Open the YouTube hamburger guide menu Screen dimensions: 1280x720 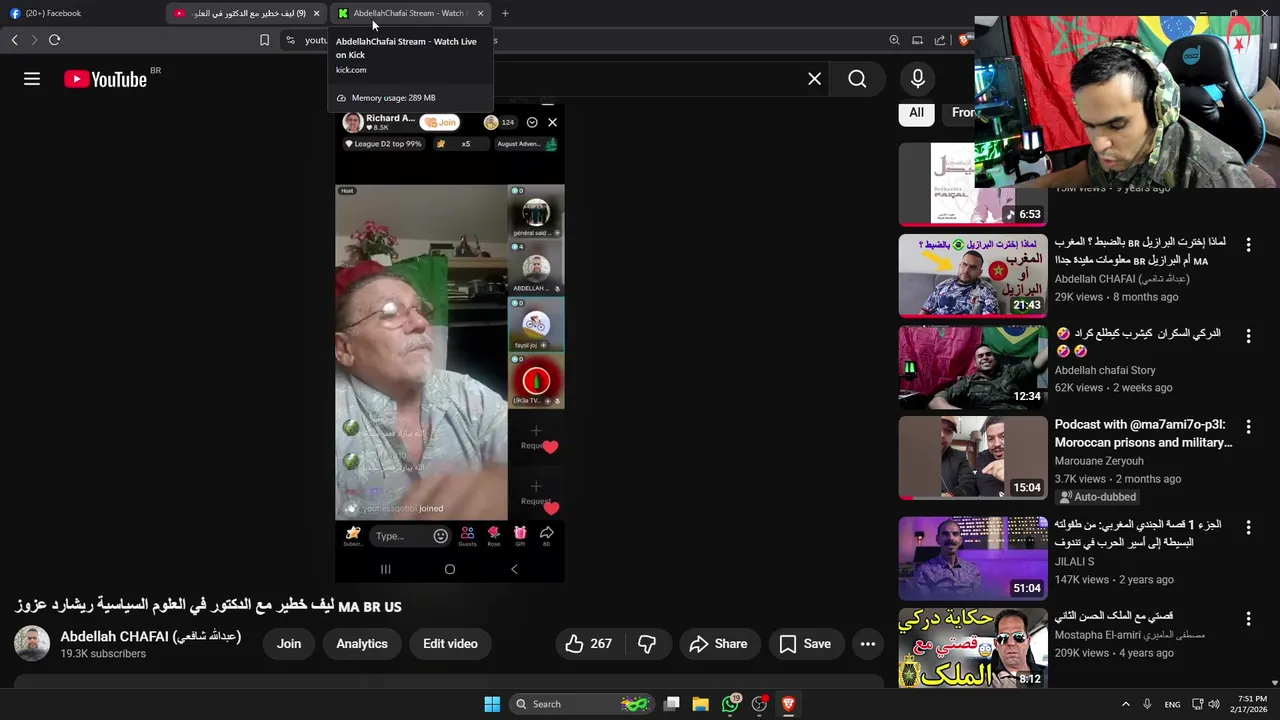pos(32,79)
